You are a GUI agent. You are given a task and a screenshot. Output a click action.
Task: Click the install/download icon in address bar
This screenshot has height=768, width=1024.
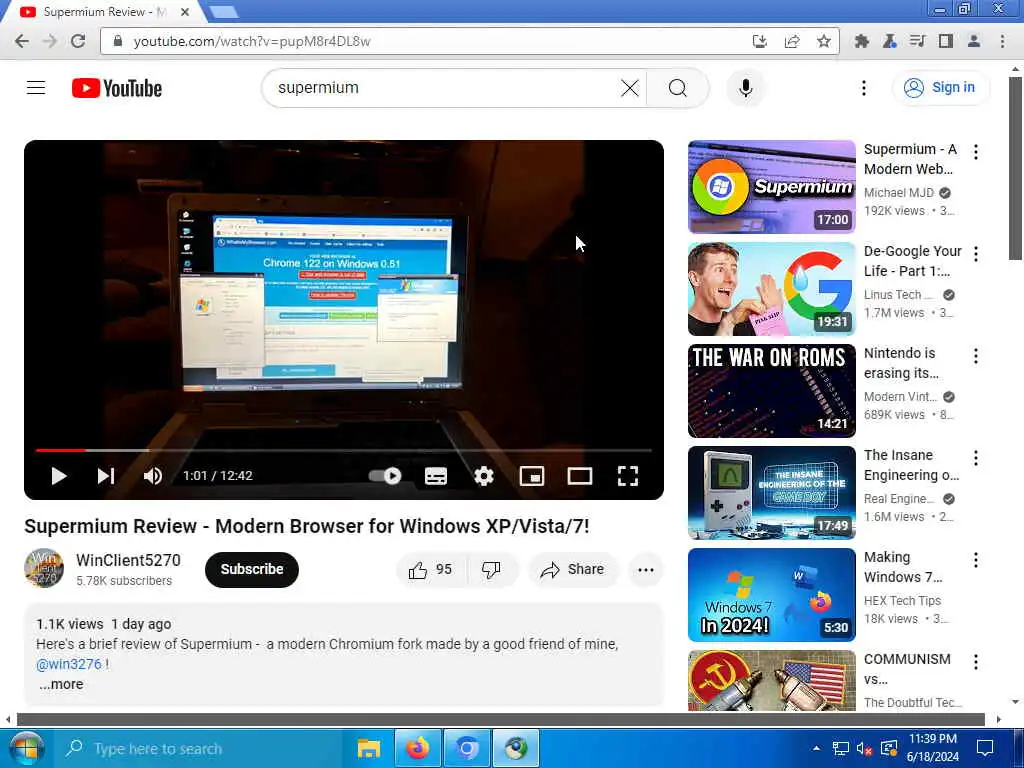pyautogui.click(x=760, y=41)
